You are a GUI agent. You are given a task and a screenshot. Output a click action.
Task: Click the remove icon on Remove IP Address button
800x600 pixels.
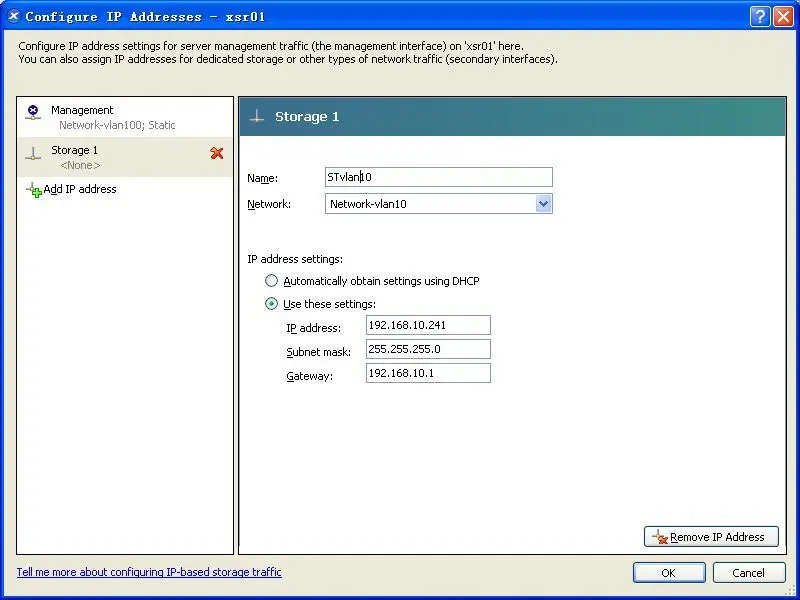coord(660,537)
